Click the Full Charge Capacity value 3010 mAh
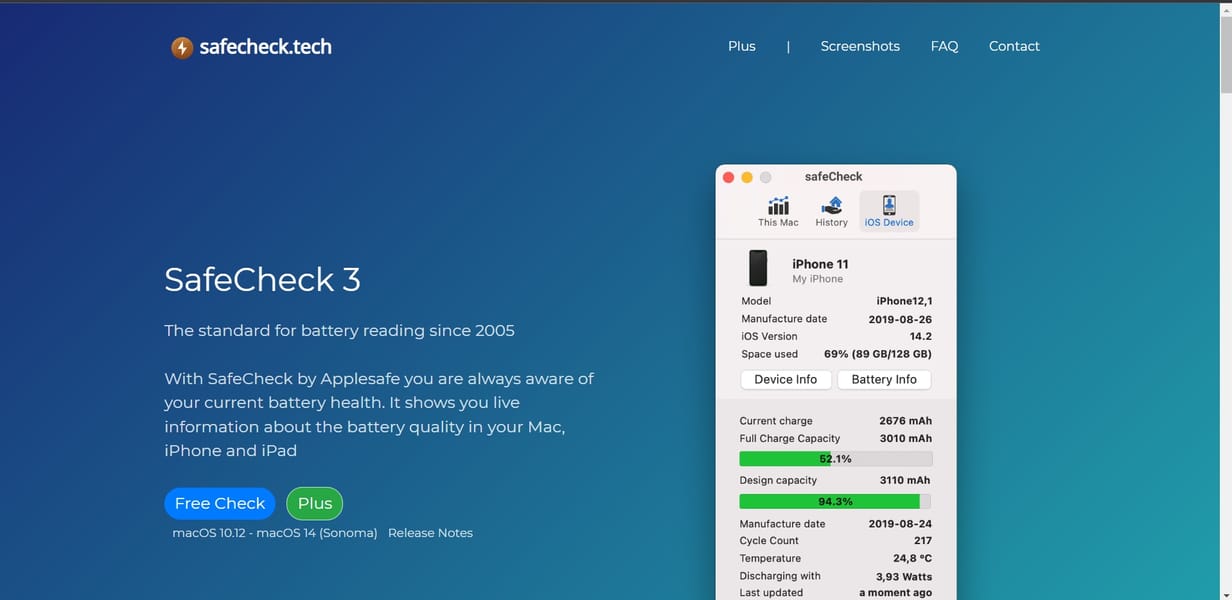 905,438
